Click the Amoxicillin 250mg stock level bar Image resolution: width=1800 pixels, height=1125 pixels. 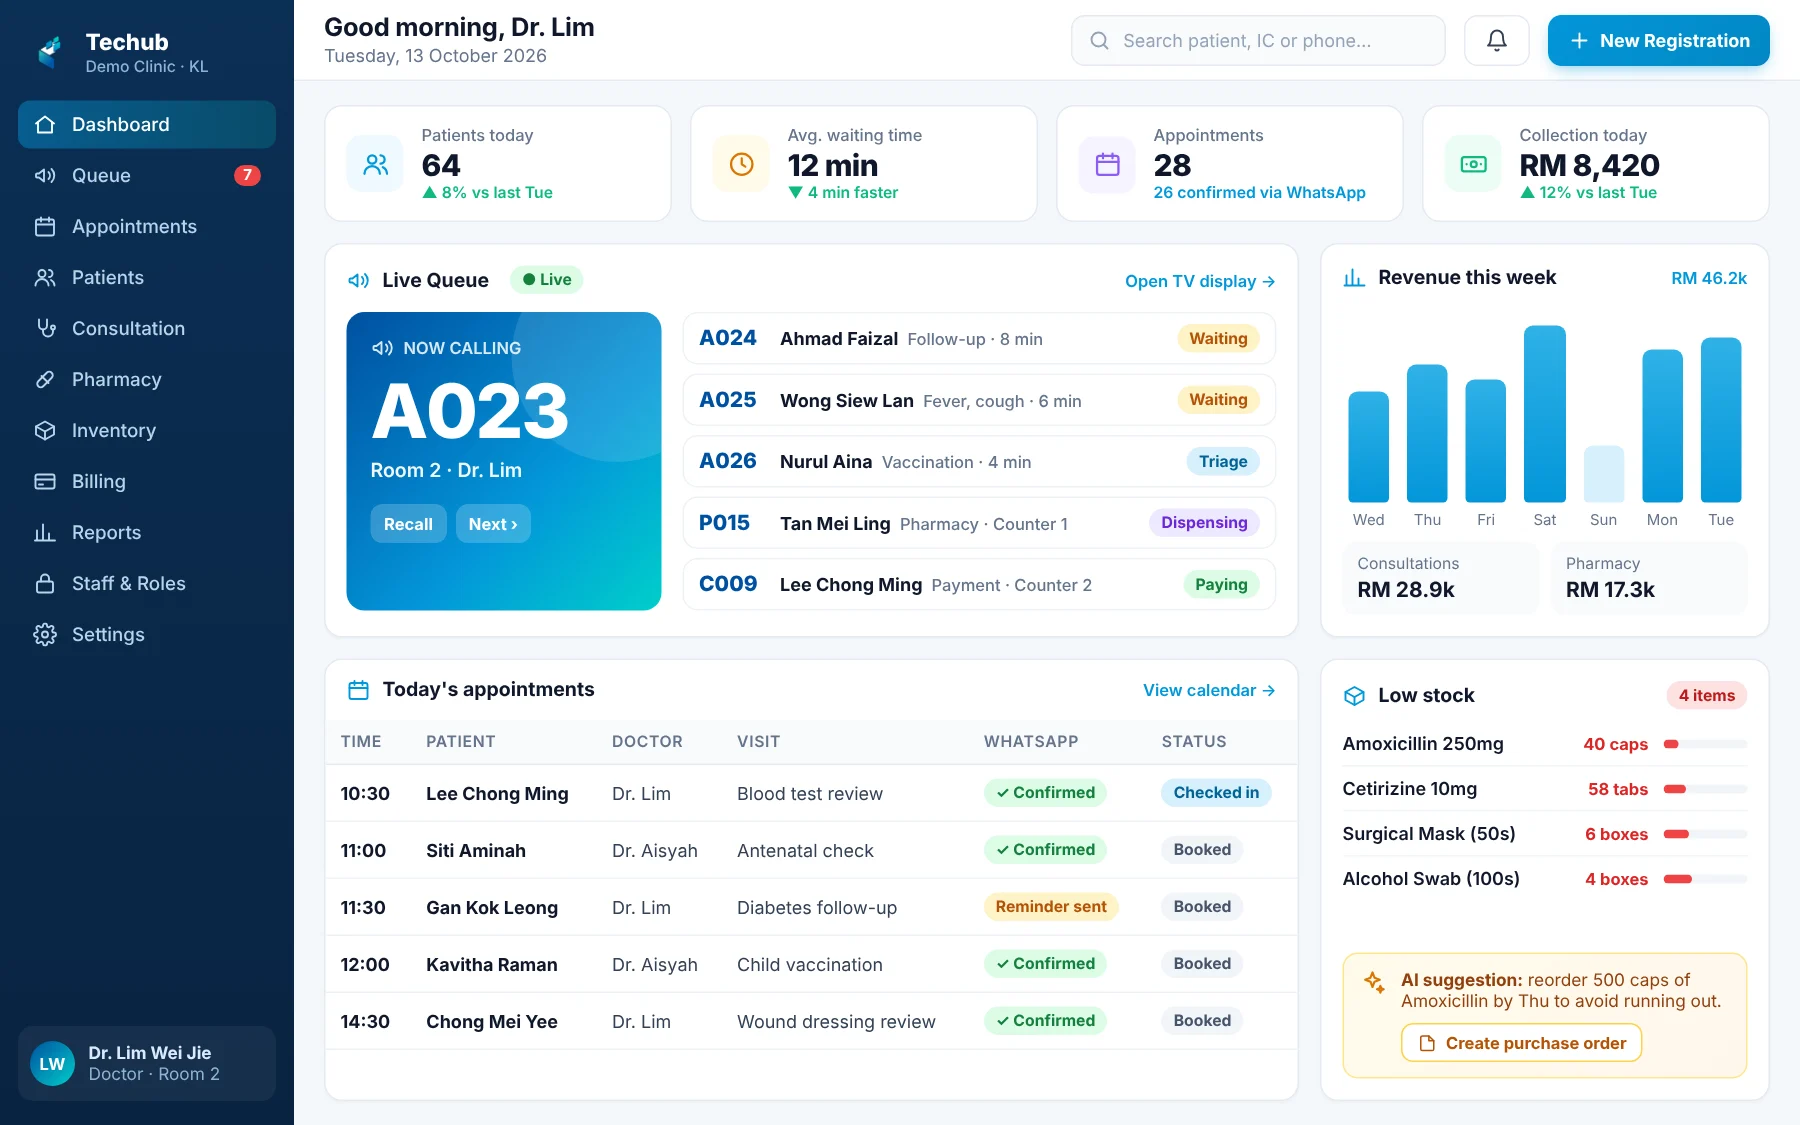point(1705,744)
